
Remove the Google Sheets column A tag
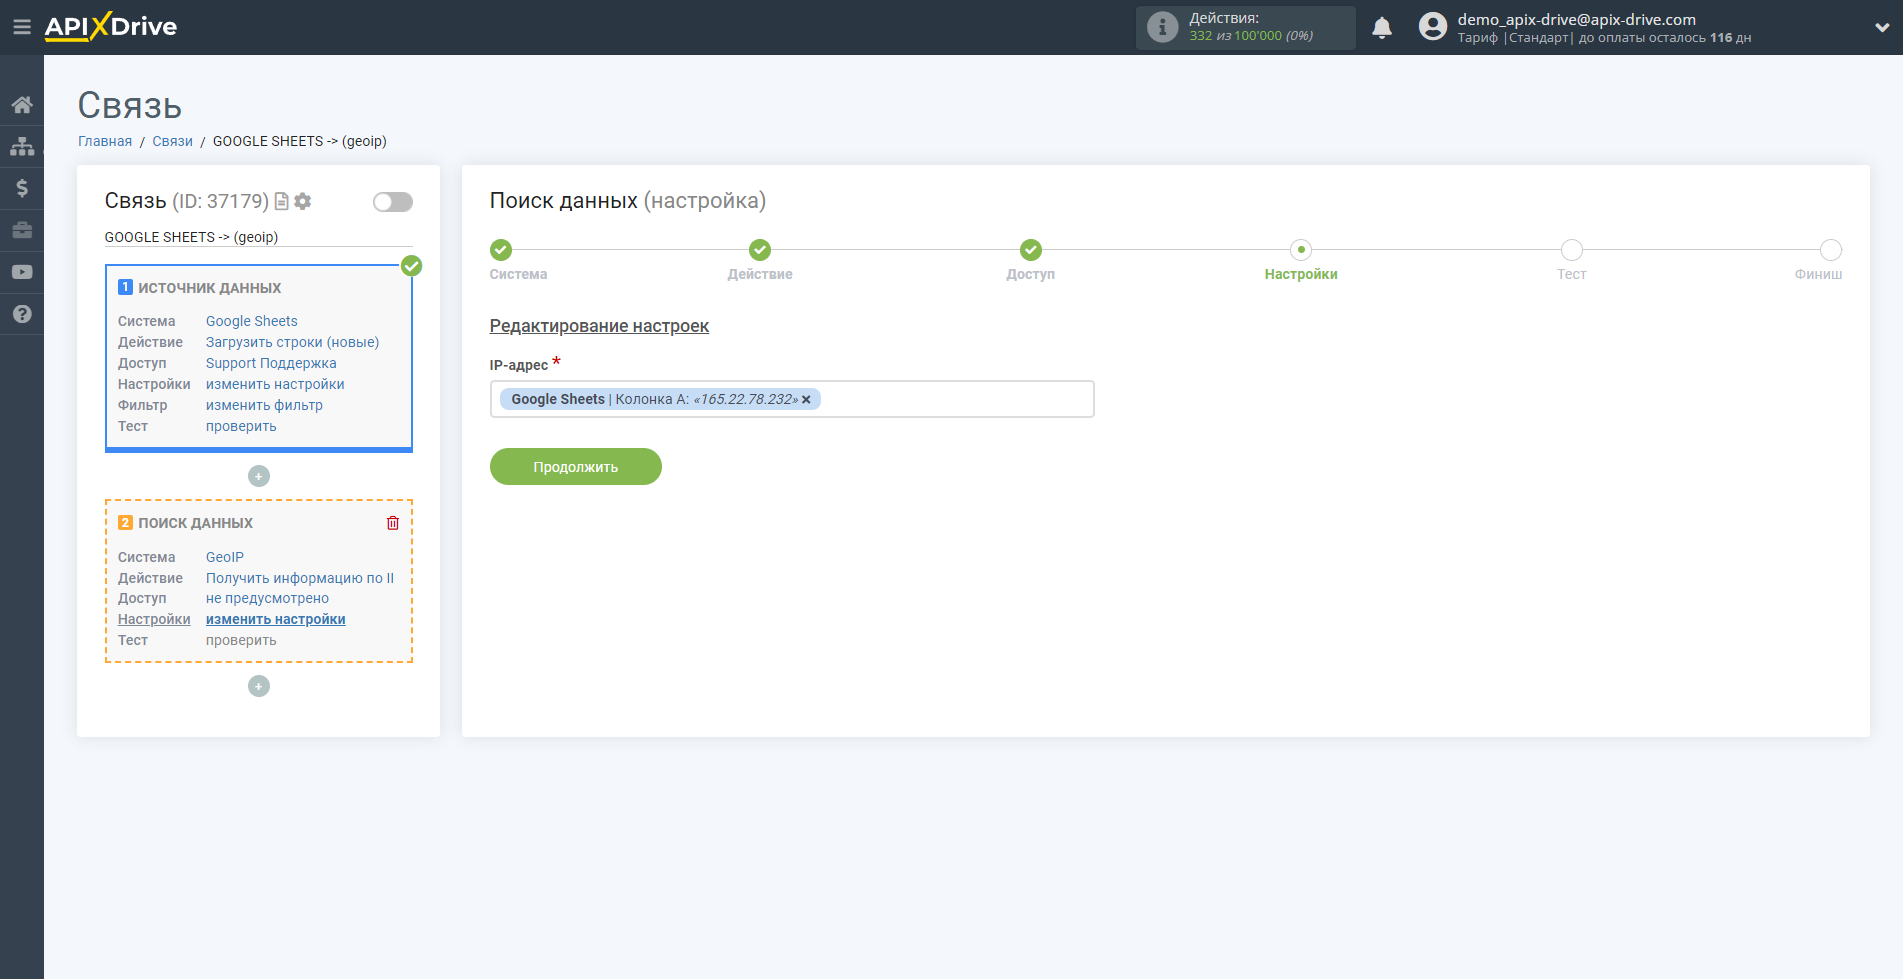806,400
